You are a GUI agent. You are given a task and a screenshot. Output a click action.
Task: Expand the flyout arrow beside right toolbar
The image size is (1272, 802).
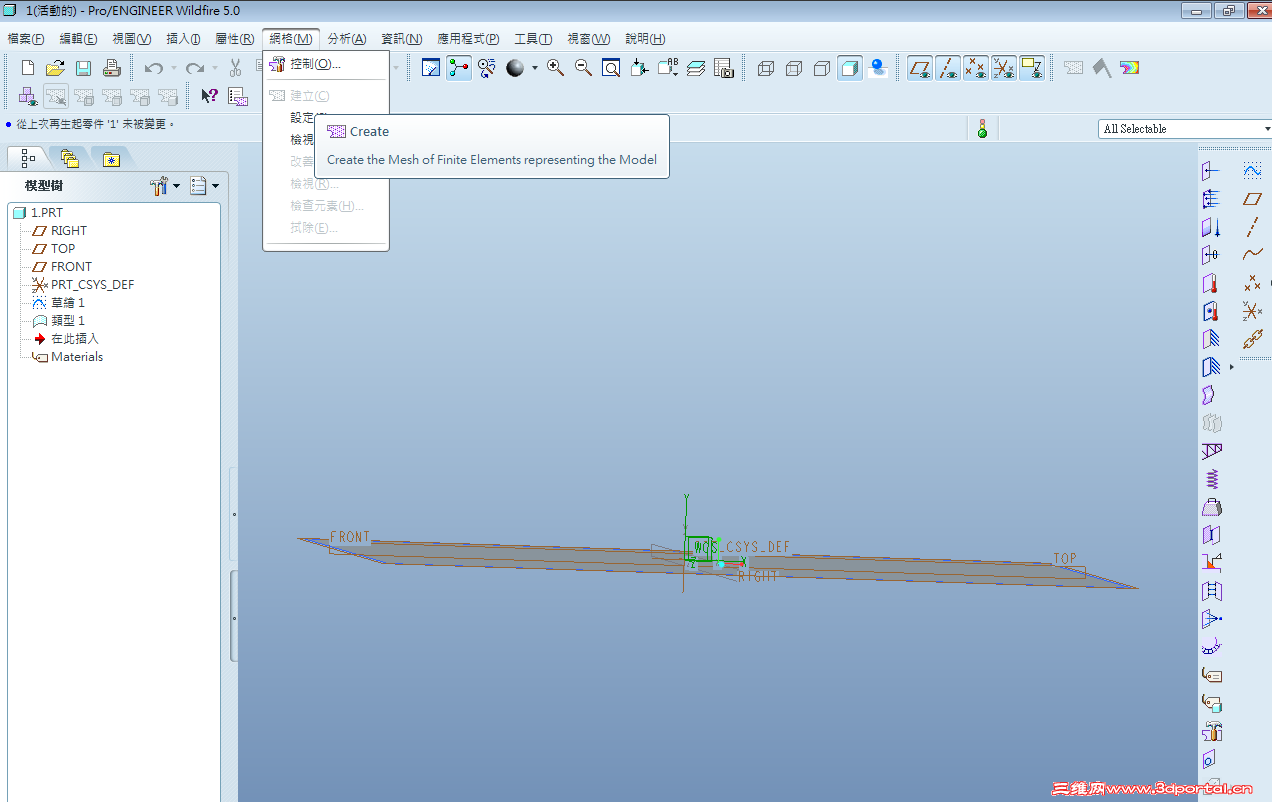click(1232, 368)
